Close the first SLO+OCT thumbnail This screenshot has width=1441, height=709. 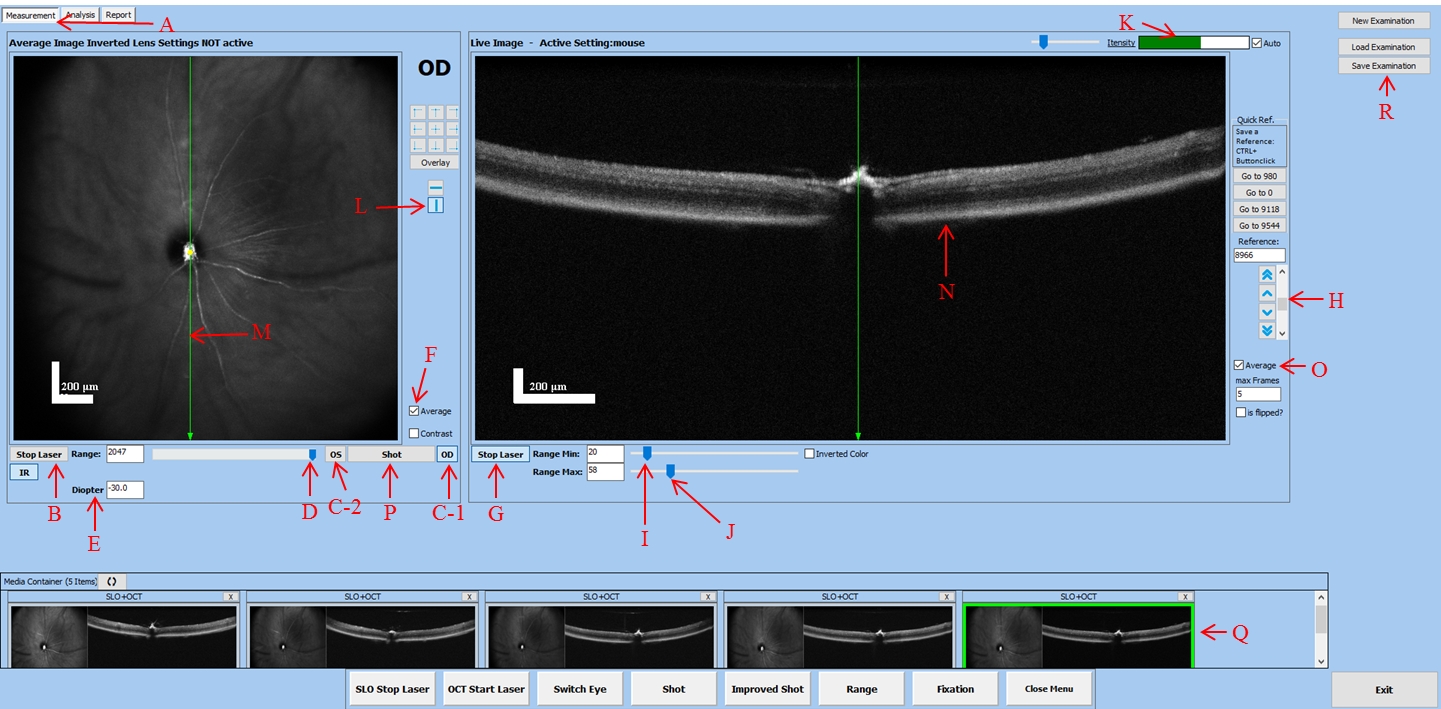(231, 596)
